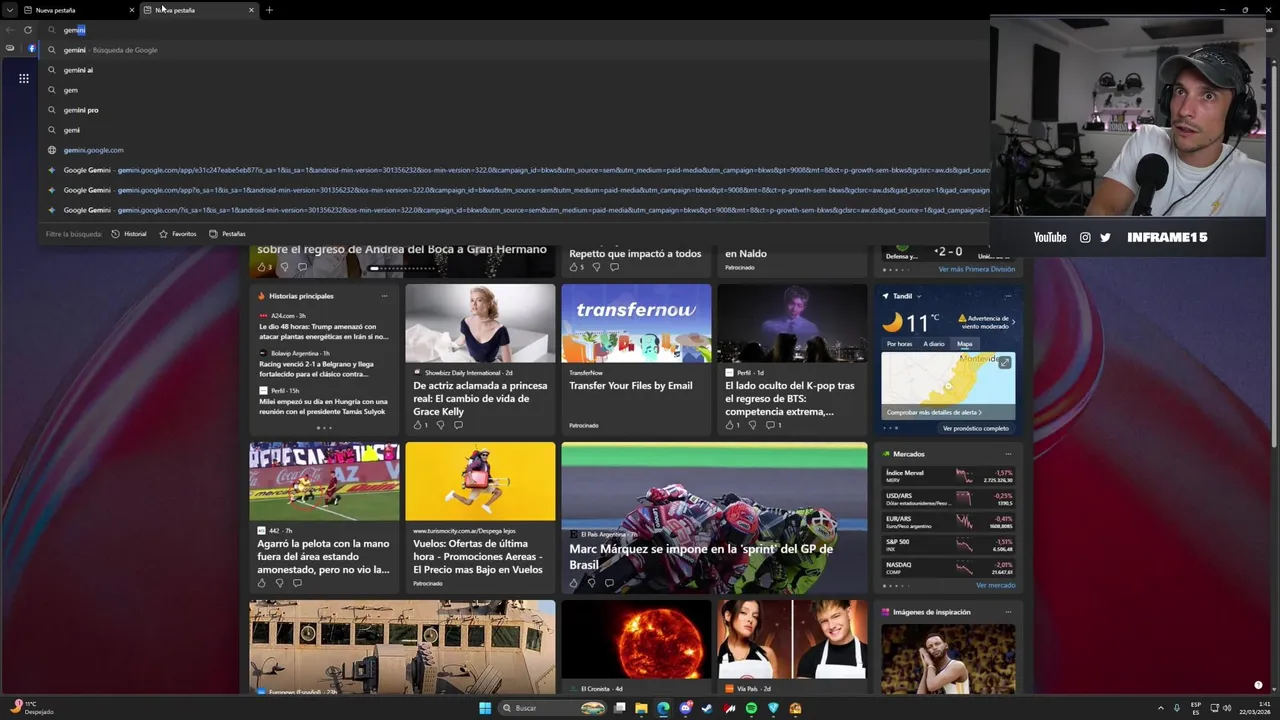This screenshot has height=720, width=1280.
Task: Open the Milei en Hungría story
Action: 322,406
